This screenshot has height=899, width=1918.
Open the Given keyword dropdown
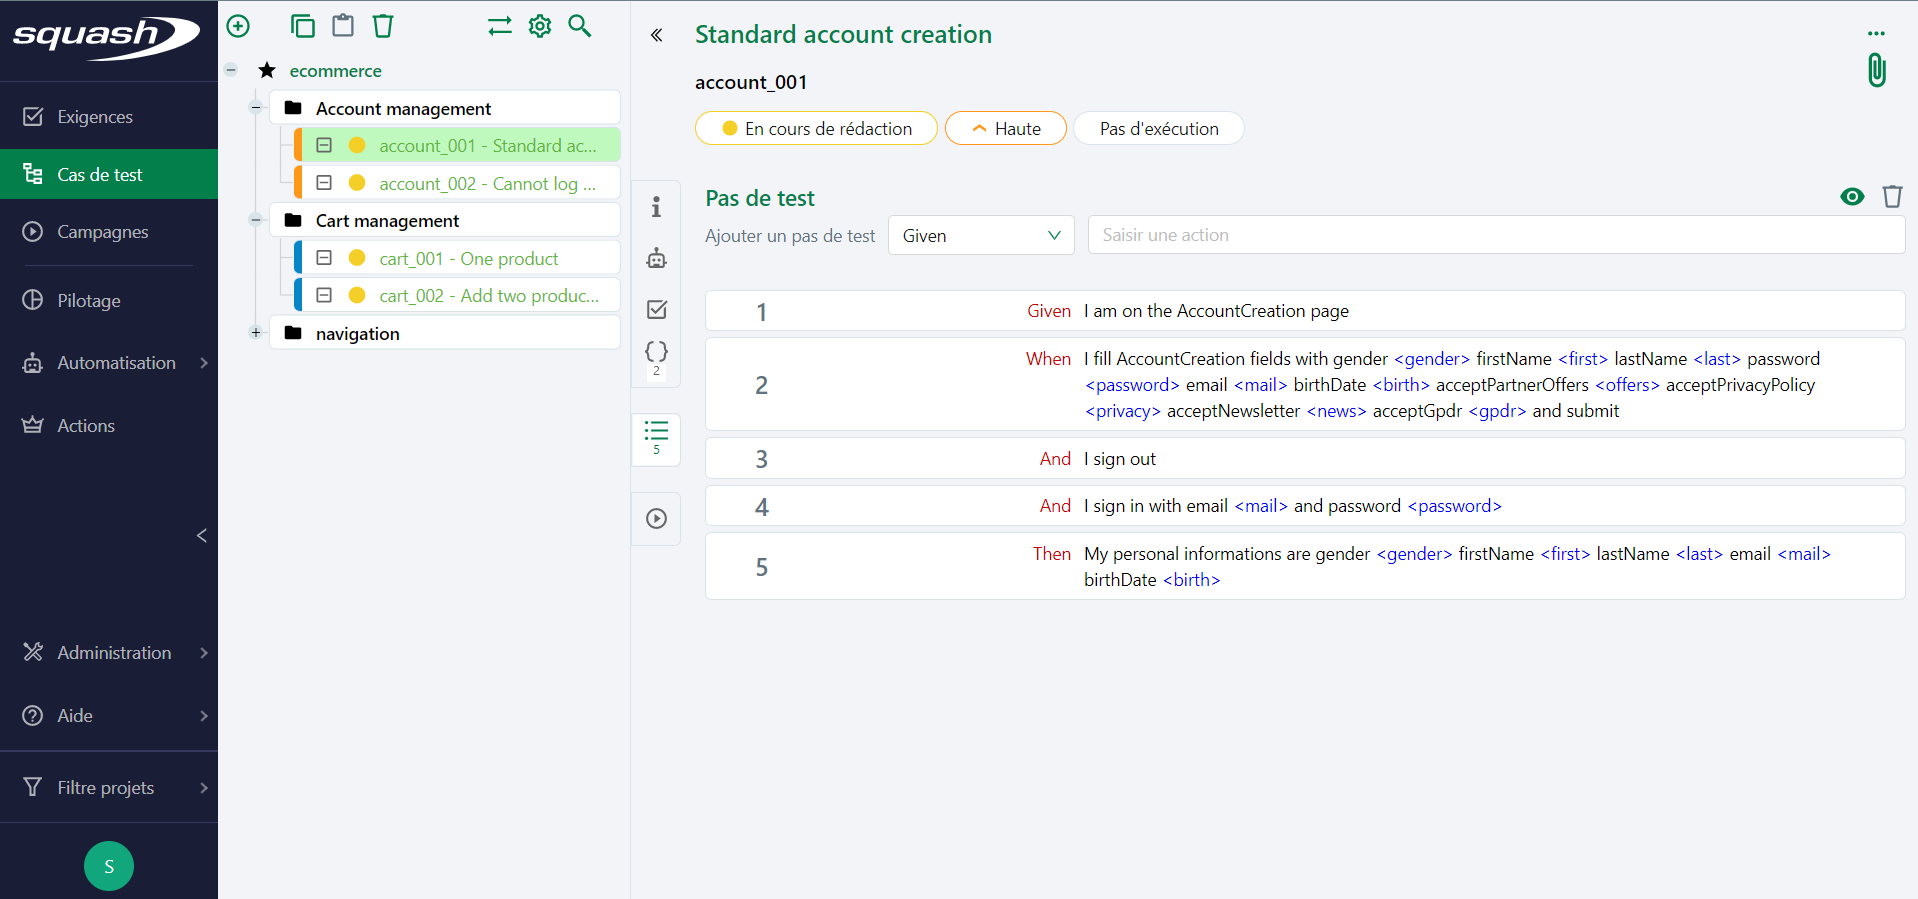[x=980, y=236]
